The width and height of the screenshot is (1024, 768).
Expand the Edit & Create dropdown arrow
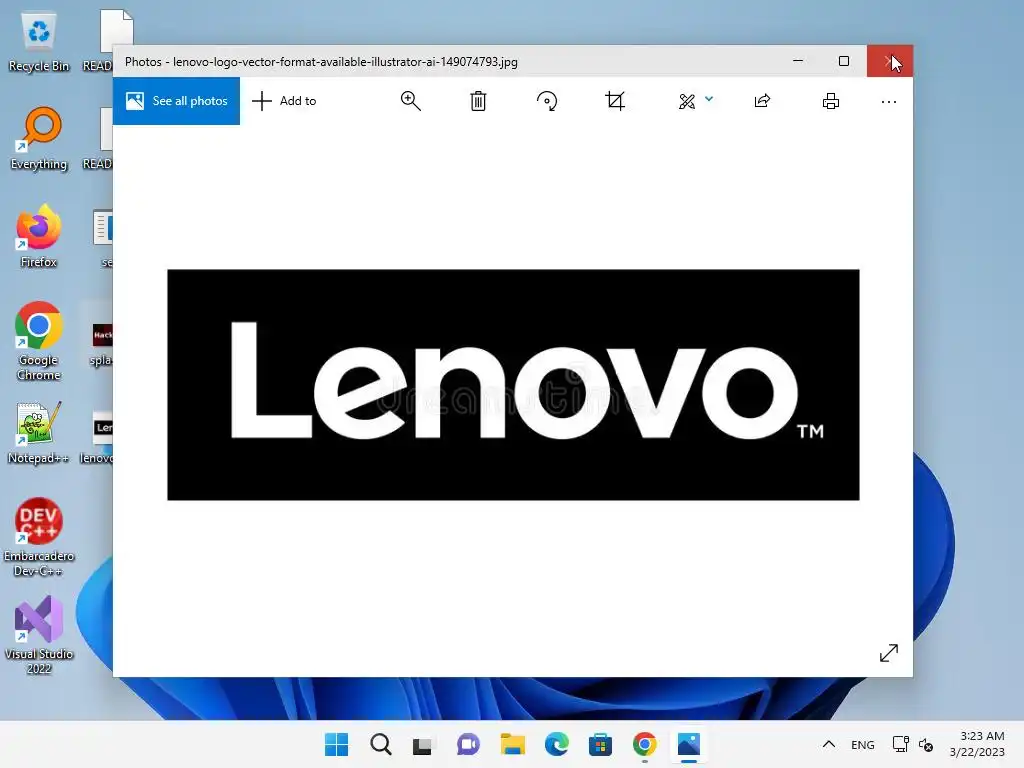709,99
